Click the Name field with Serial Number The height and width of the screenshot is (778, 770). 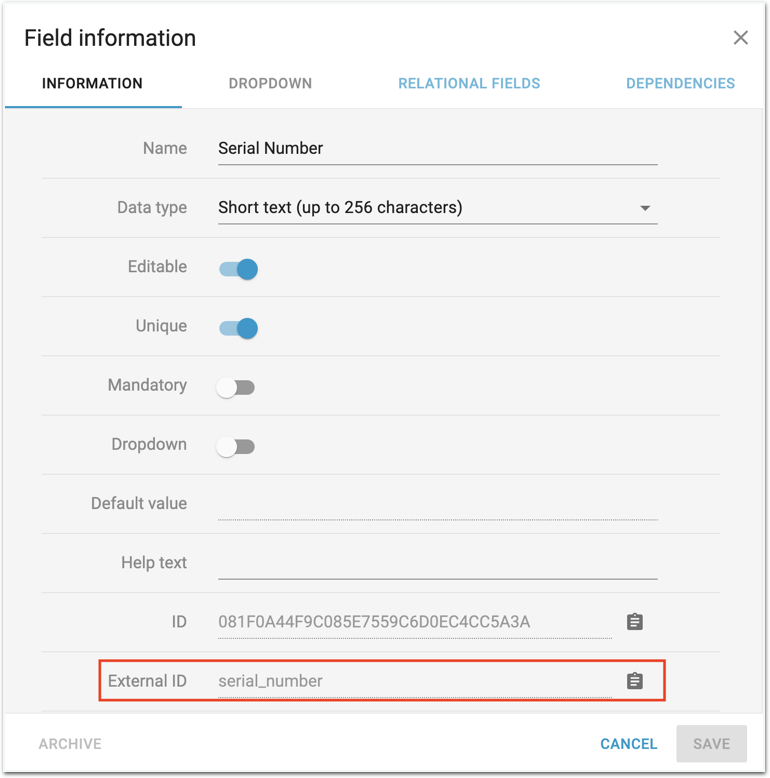click(x=437, y=148)
